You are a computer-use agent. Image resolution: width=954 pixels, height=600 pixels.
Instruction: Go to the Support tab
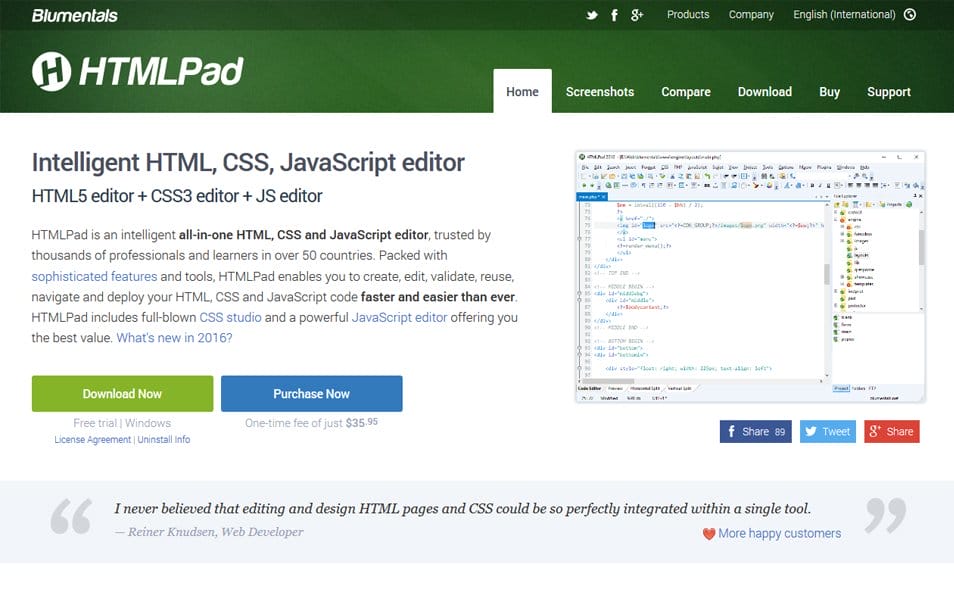click(x=888, y=92)
